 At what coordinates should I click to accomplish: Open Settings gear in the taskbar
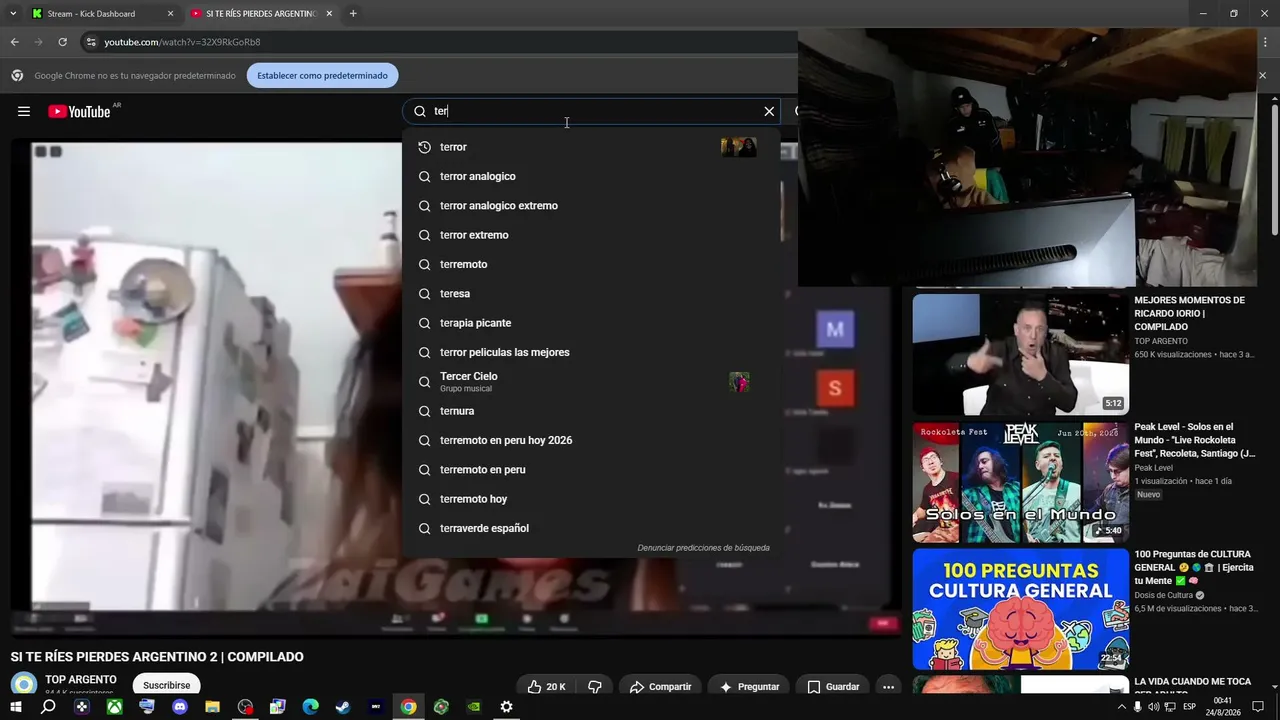506,707
